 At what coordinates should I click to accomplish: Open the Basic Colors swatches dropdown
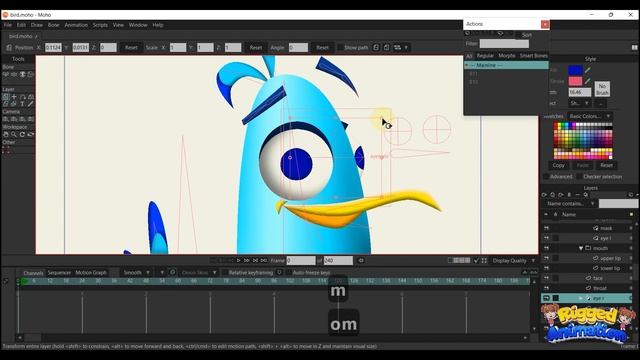[x=590, y=116]
